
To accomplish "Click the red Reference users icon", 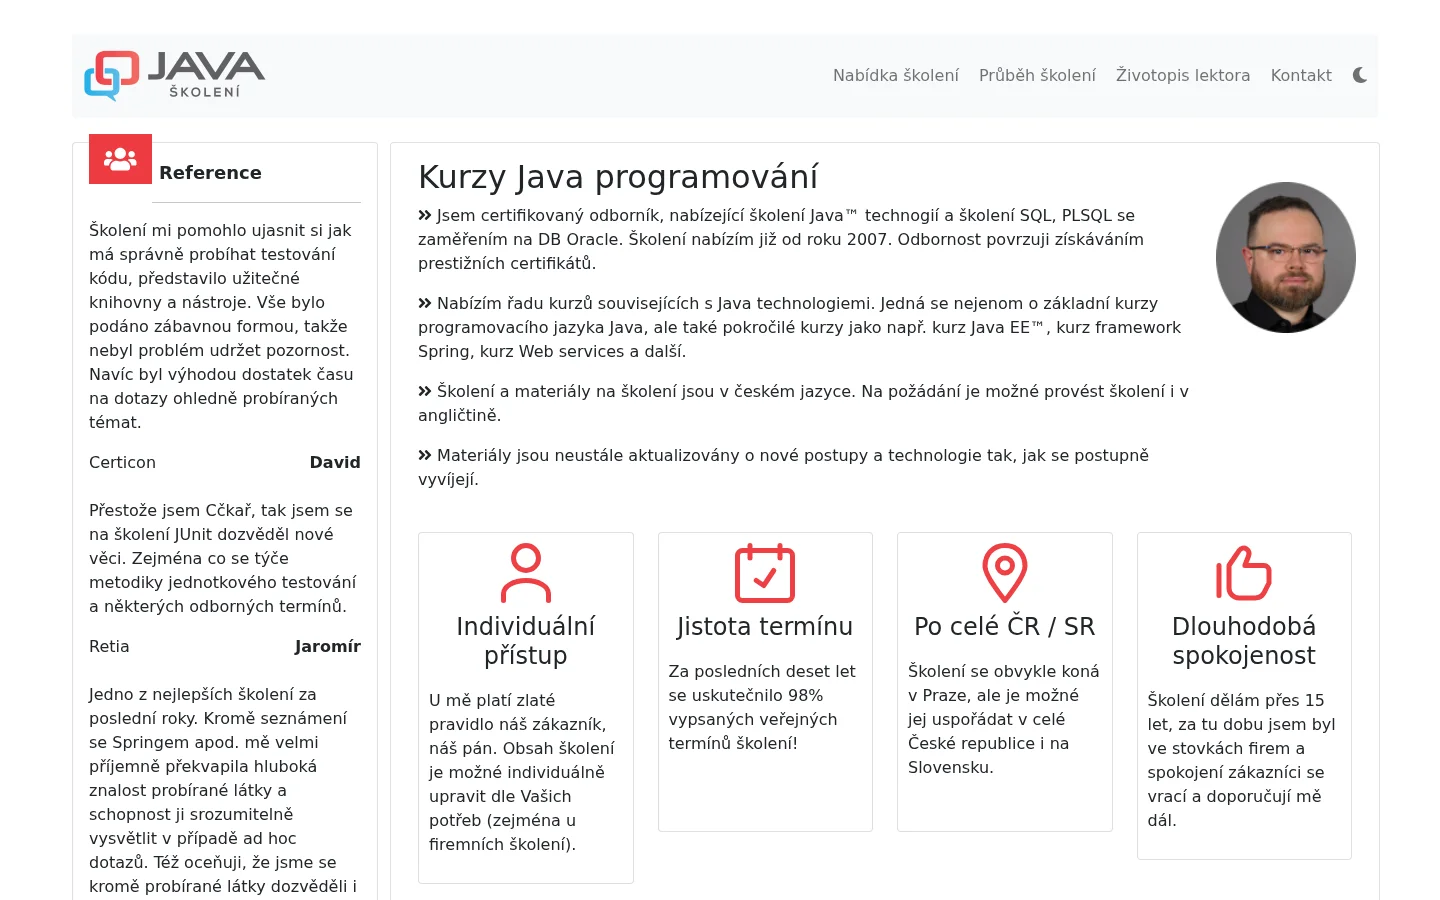I will pos(120,159).
